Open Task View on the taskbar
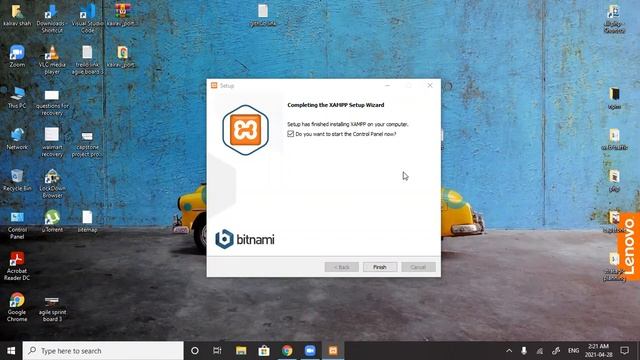This screenshot has width=640, height=360. (x=217, y=351)
